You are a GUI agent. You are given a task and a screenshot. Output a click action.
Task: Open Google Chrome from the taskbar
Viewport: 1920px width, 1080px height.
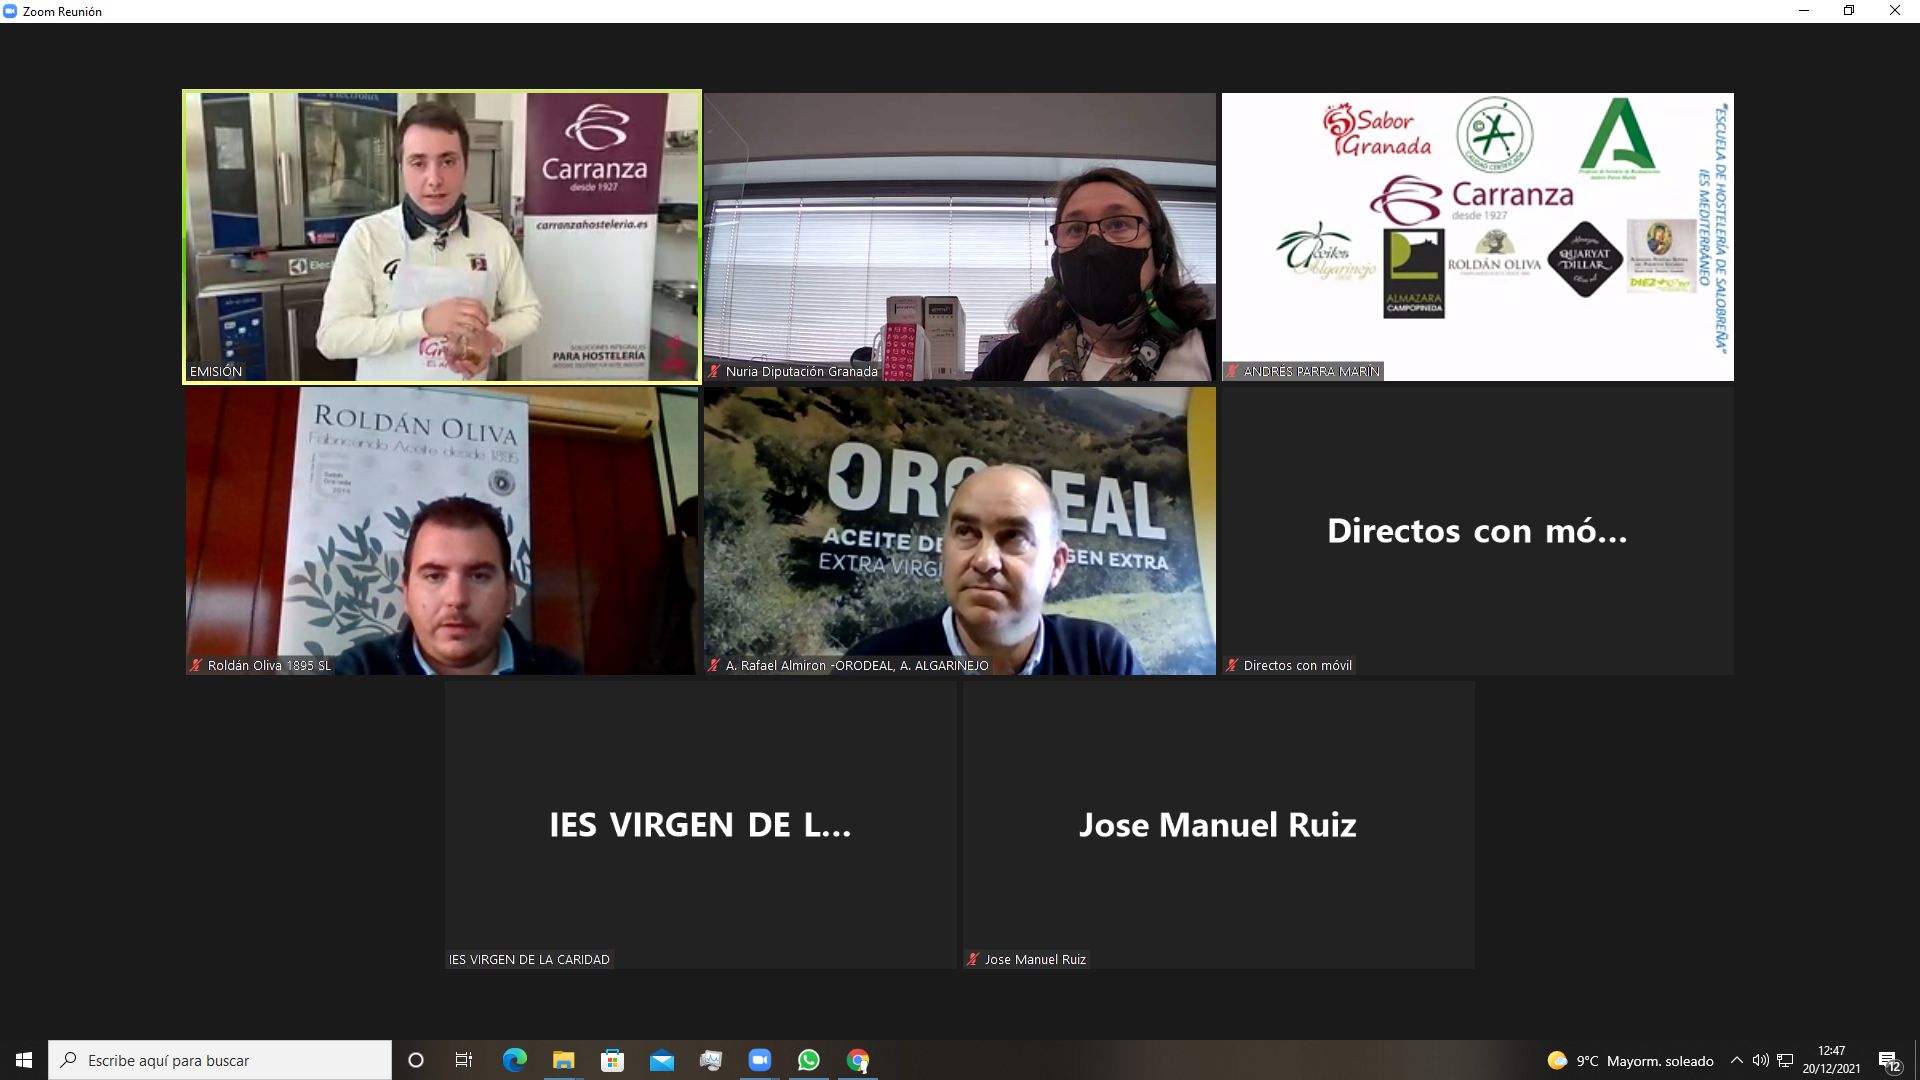point(858,1060)
